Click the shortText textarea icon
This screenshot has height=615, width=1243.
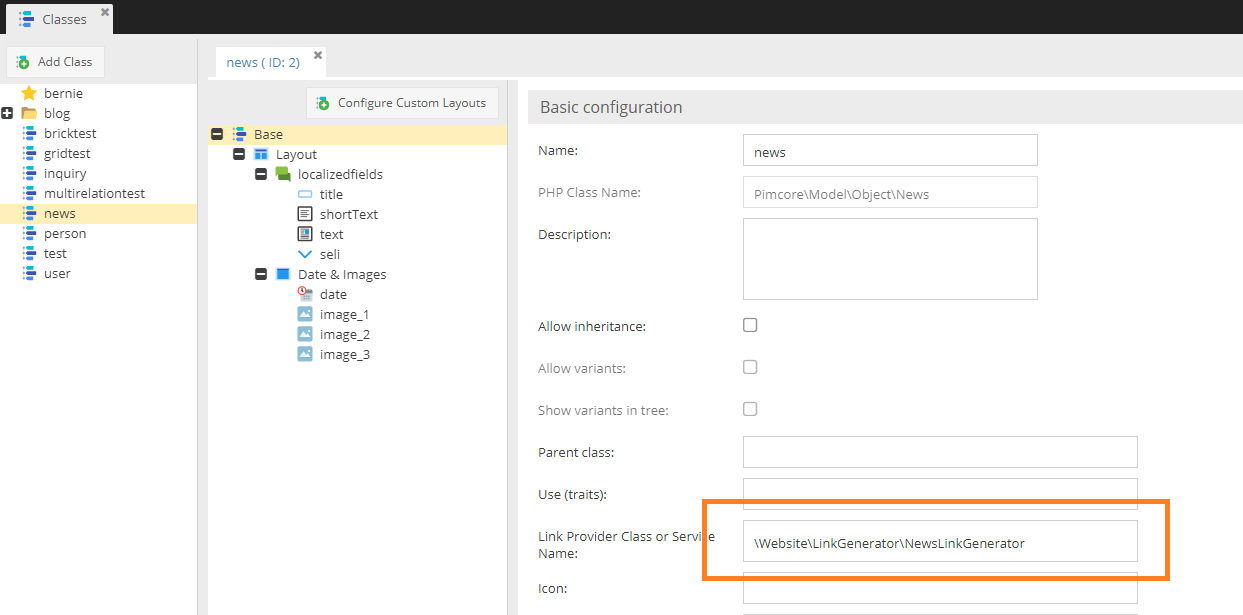[305, 214]
